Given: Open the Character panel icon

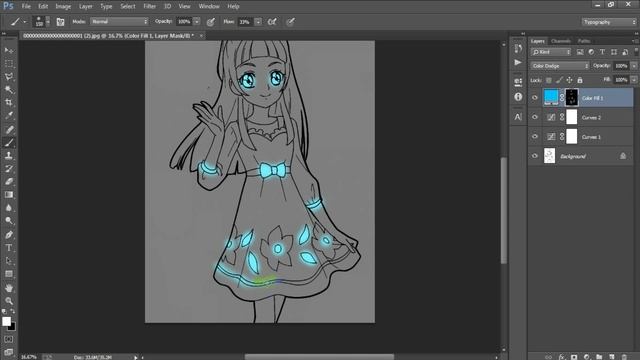Looking at the screenshot, I should coord(518,117).
